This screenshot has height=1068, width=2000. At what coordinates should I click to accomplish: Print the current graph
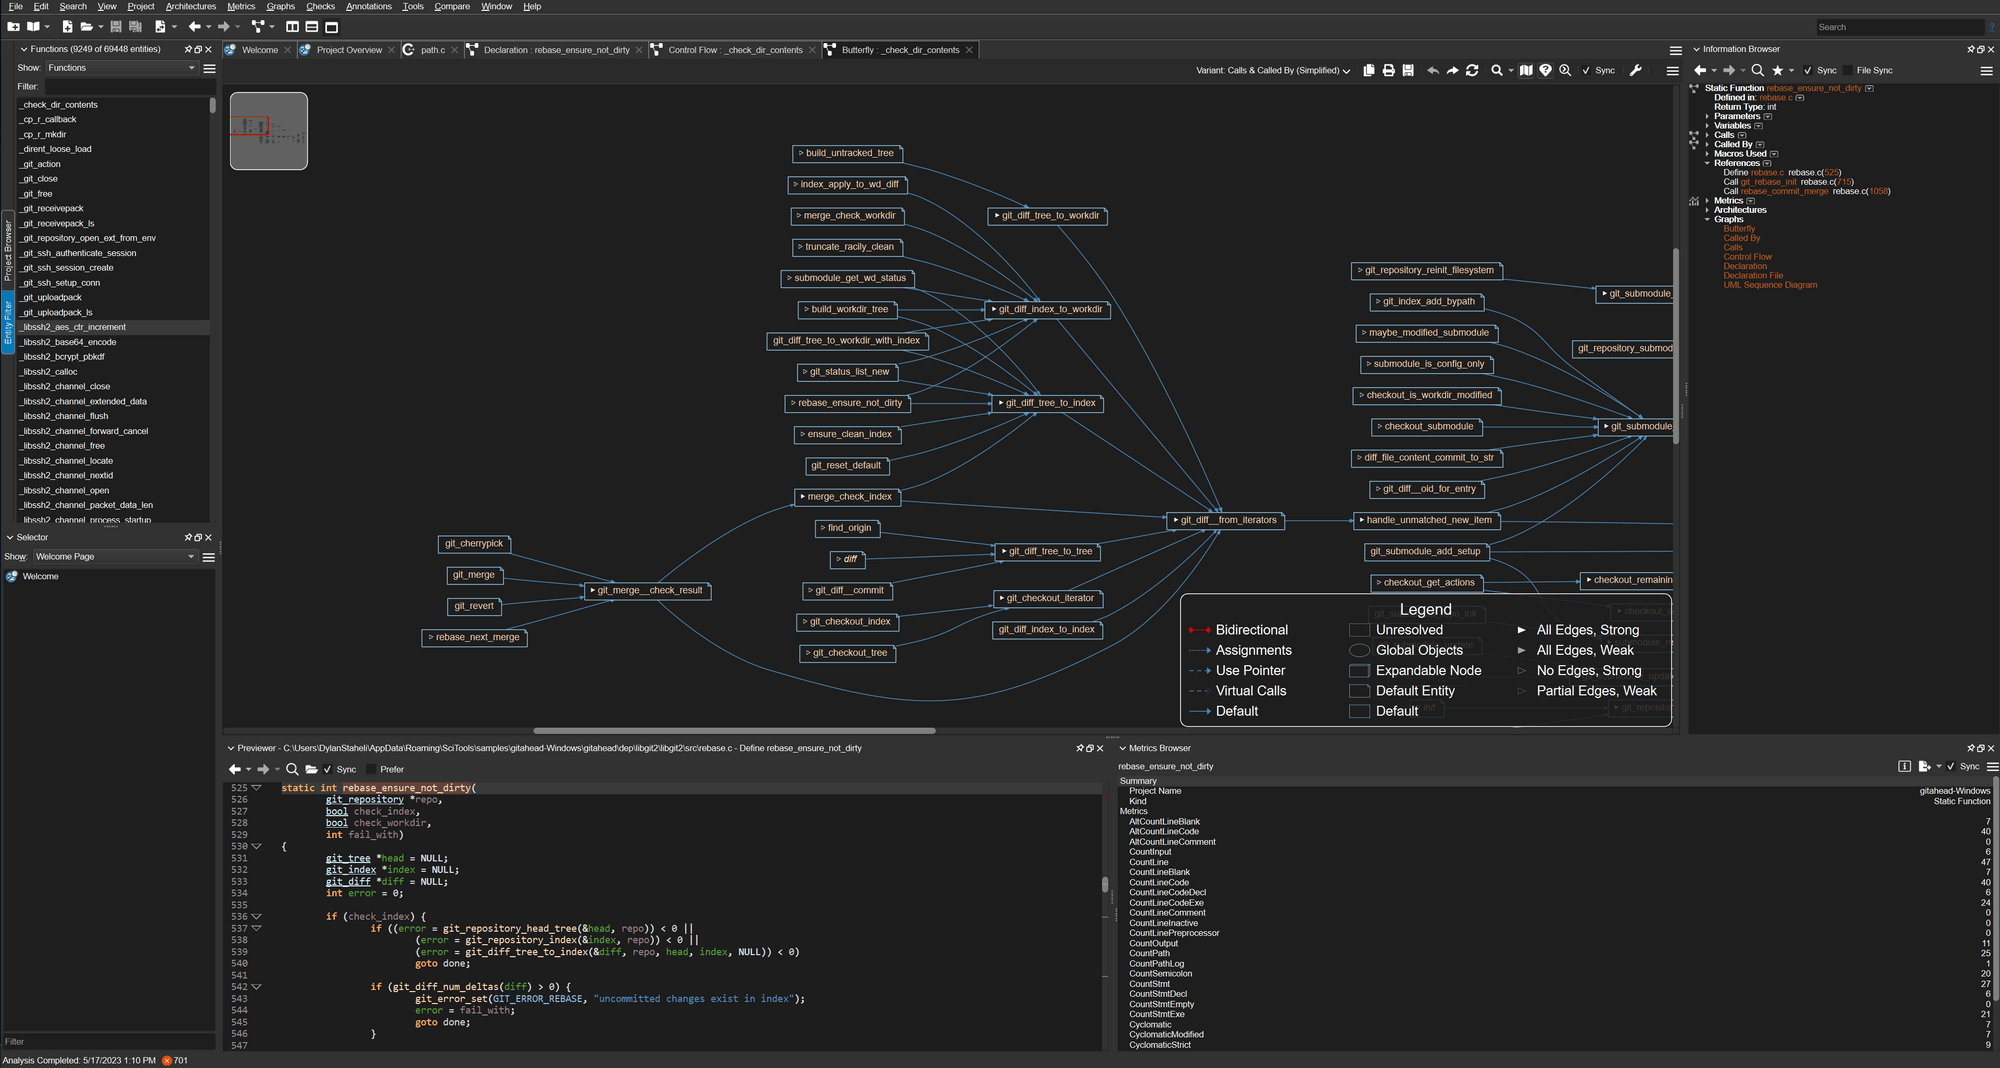1389,70
